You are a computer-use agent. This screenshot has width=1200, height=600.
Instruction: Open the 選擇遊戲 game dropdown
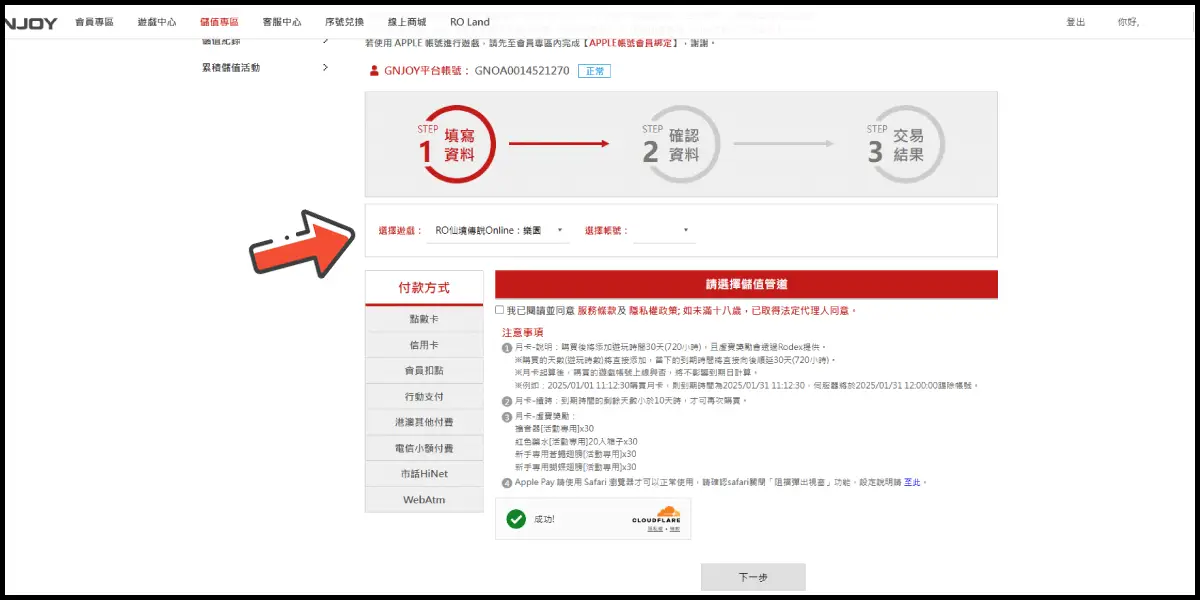tap(499, 231)
